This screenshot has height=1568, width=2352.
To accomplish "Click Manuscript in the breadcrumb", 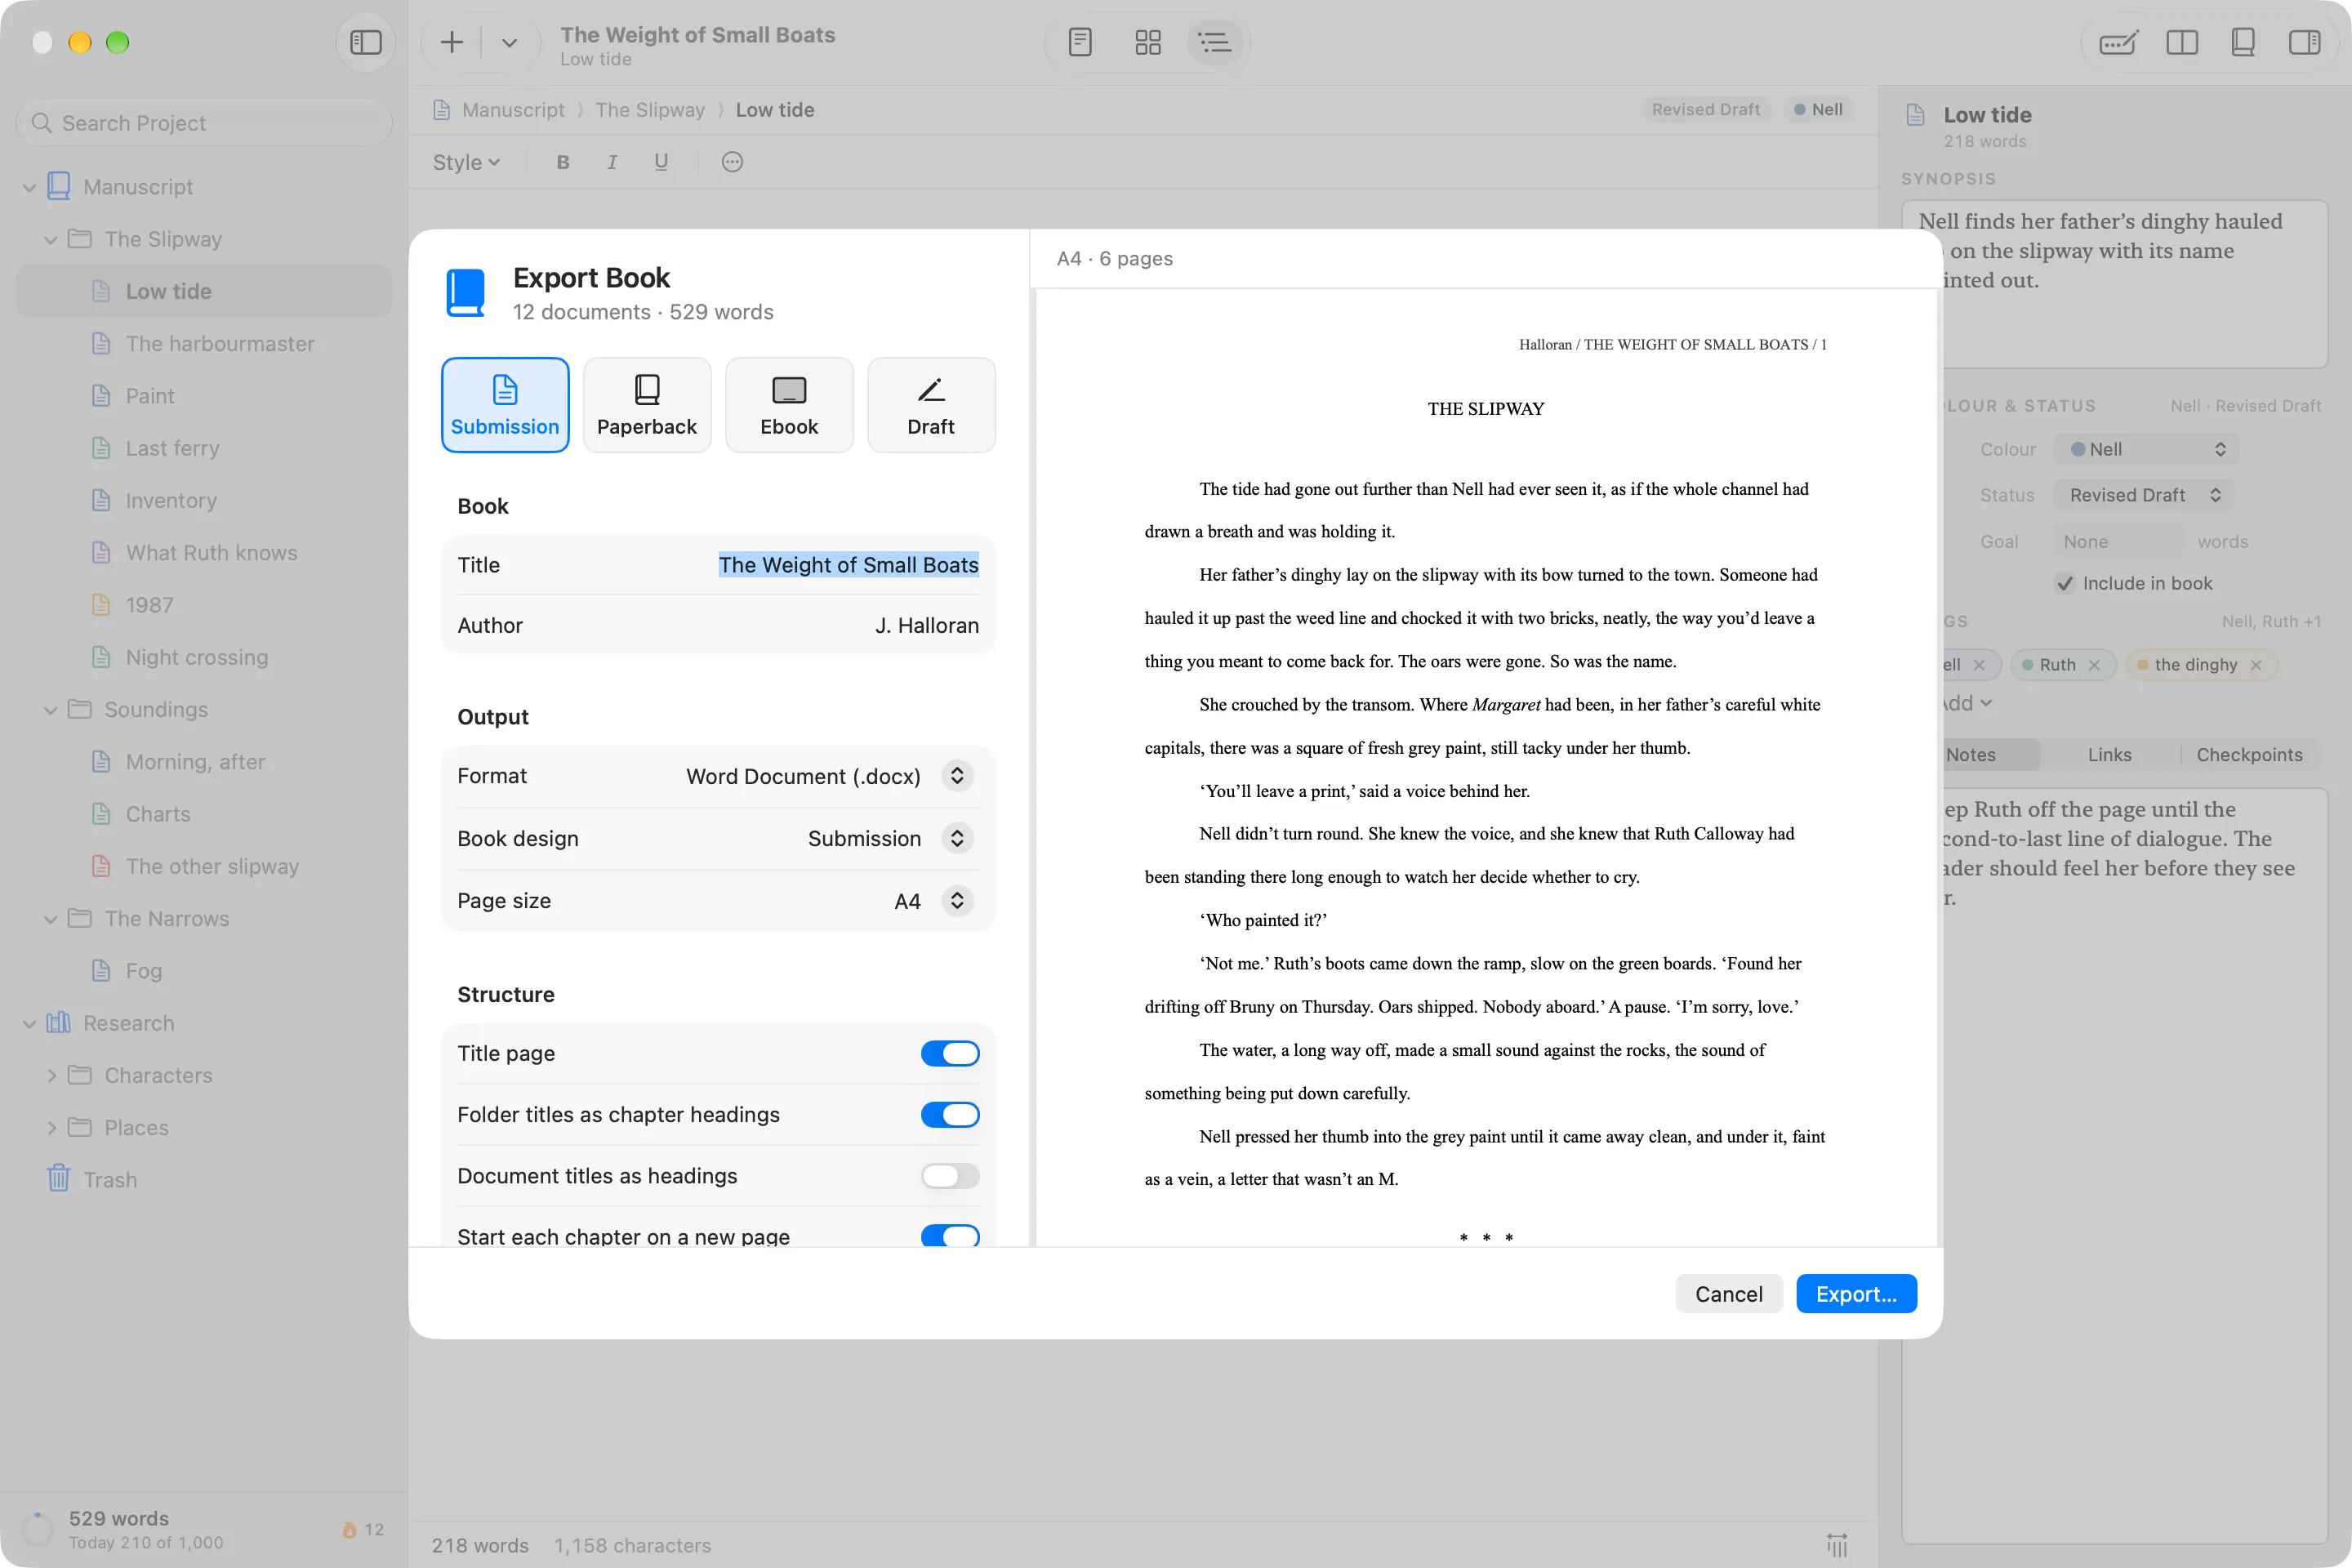I will pyautogui.click(x=513, y=110).
